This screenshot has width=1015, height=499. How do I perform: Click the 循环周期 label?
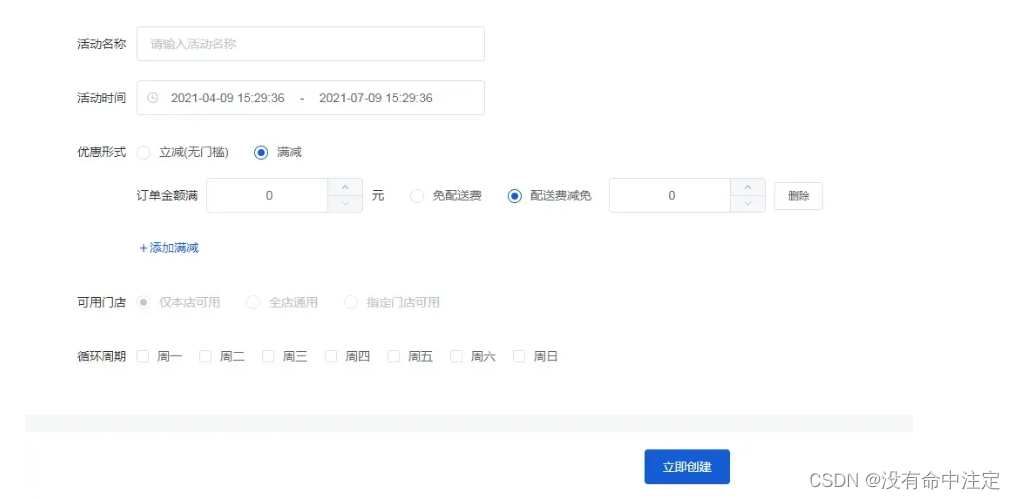click(102, 356)
